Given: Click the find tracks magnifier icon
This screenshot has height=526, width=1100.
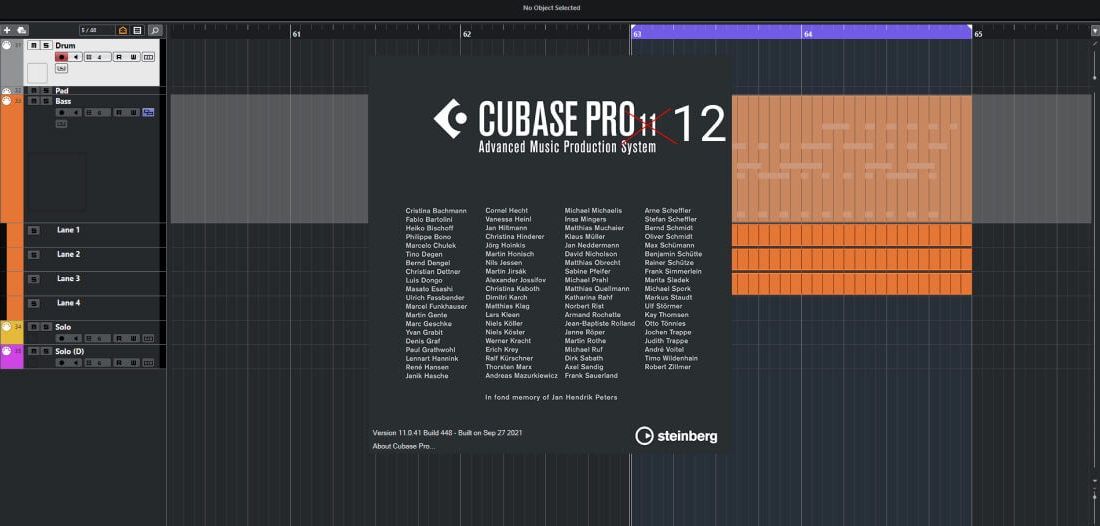Looking at the screenshot, I should pyautogui.click(x=155, y=30).
